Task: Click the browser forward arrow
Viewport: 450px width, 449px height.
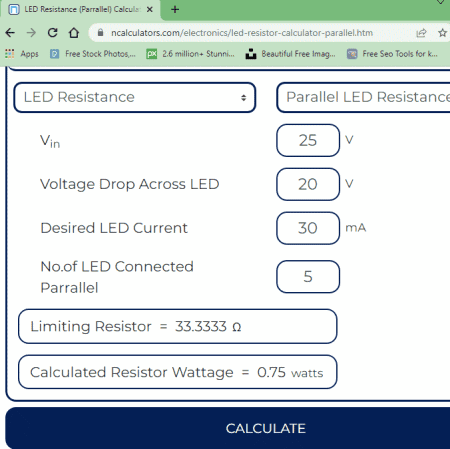Action: (x=31, y=33)
